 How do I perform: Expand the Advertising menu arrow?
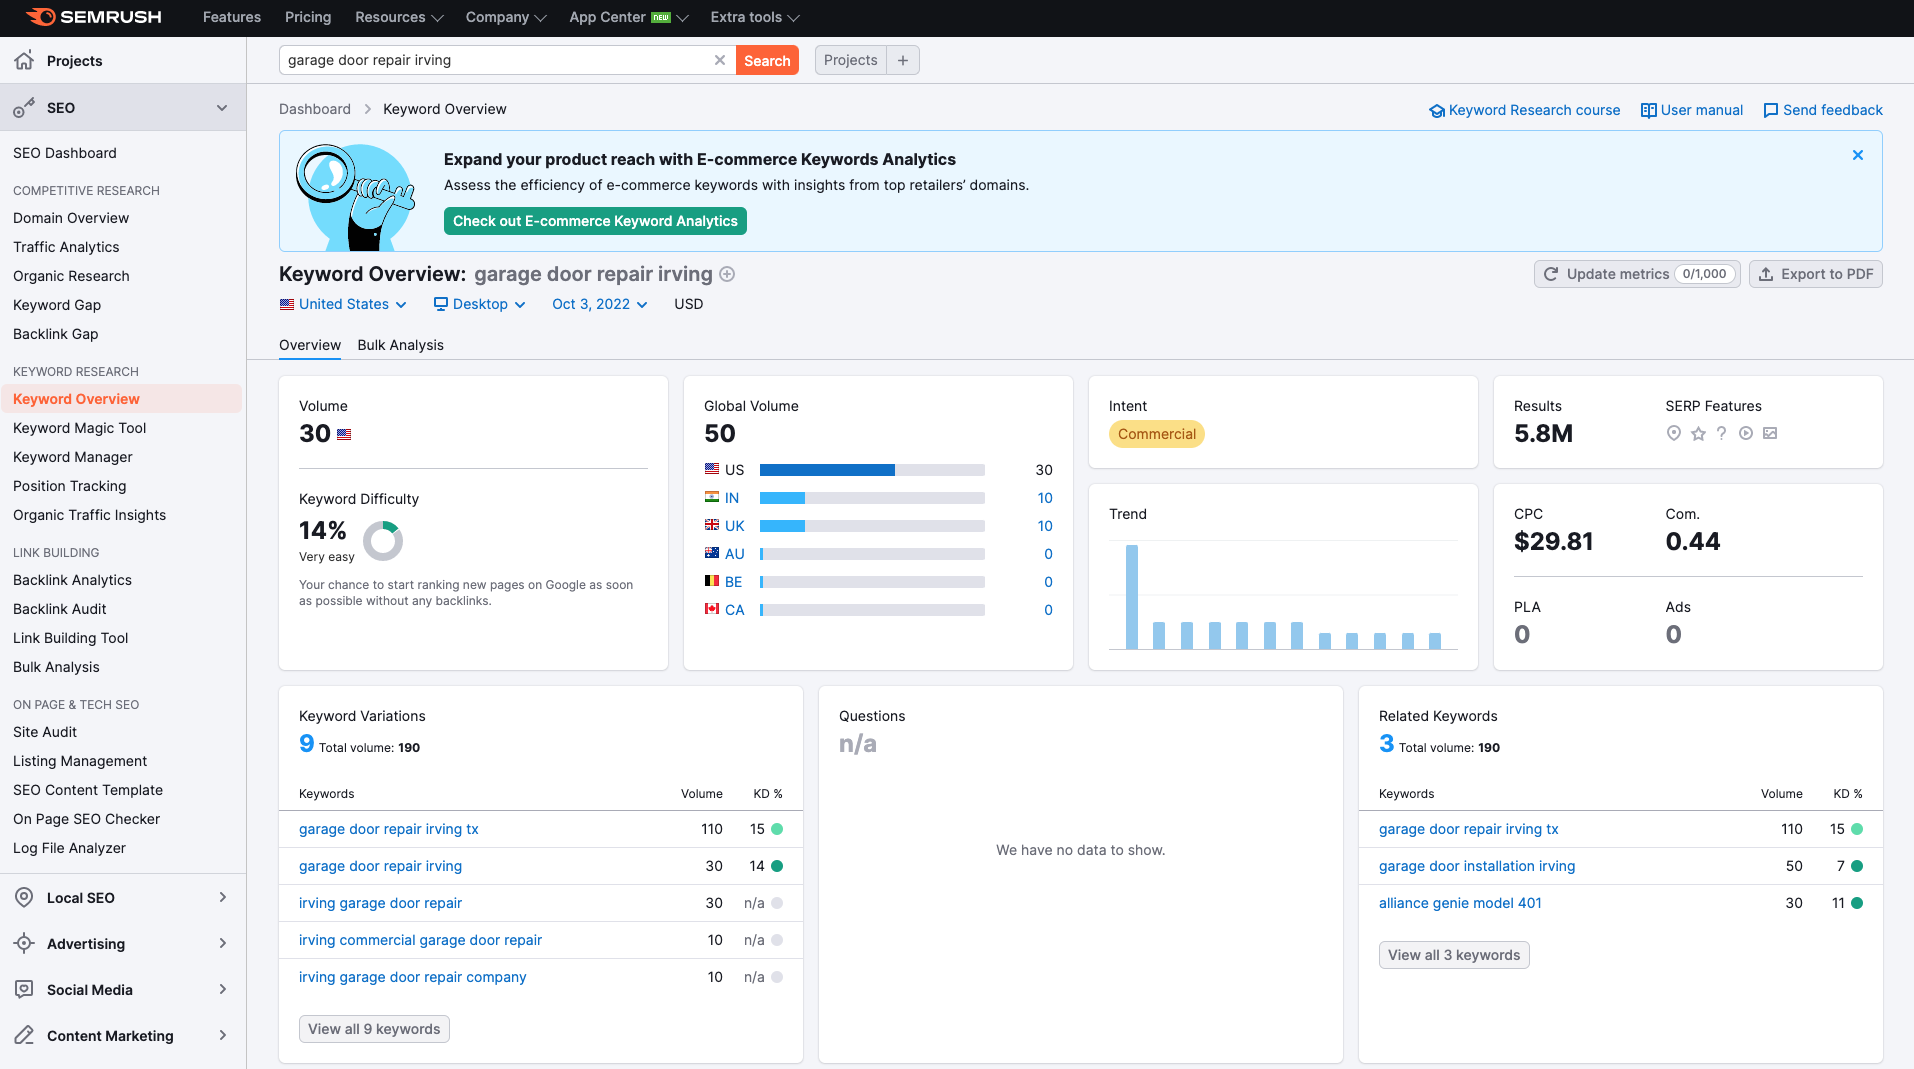coord(222,943)
